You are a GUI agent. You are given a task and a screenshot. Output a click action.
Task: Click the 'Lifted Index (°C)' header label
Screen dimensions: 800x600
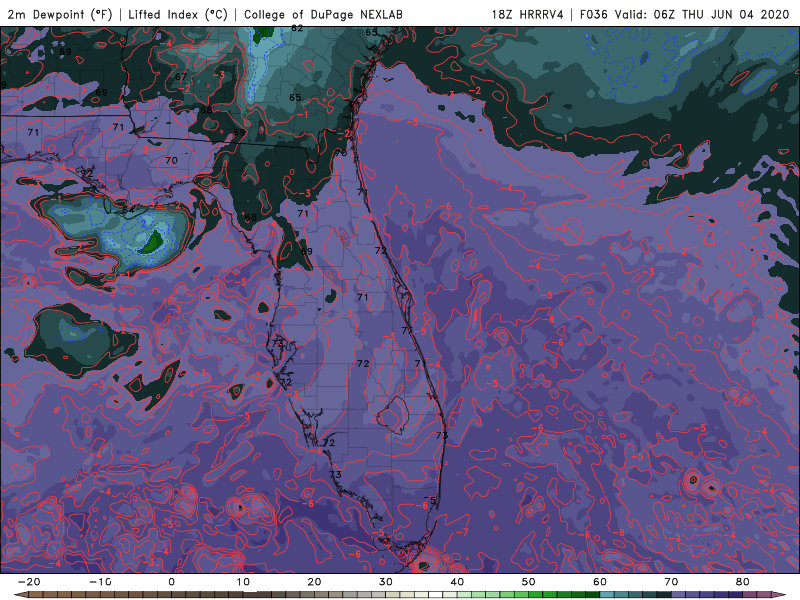click(x=178, y=14)
